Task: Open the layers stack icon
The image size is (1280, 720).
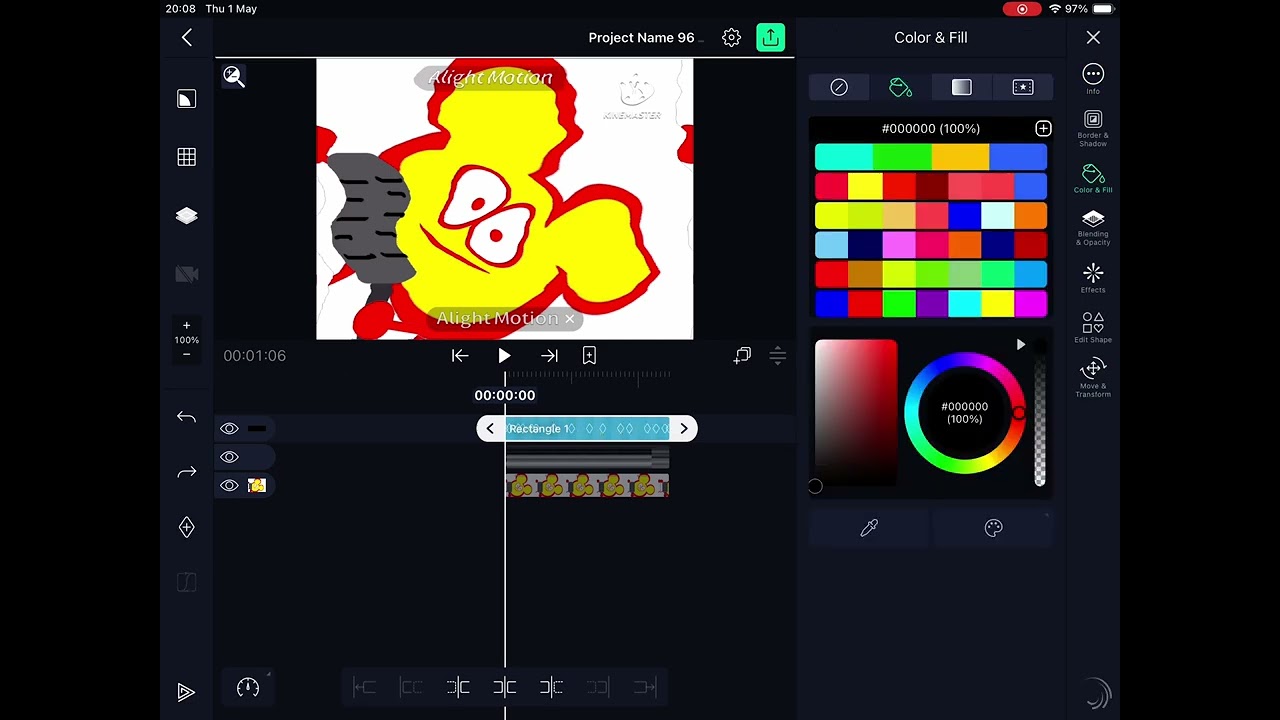Action: (x=187, y=216)
